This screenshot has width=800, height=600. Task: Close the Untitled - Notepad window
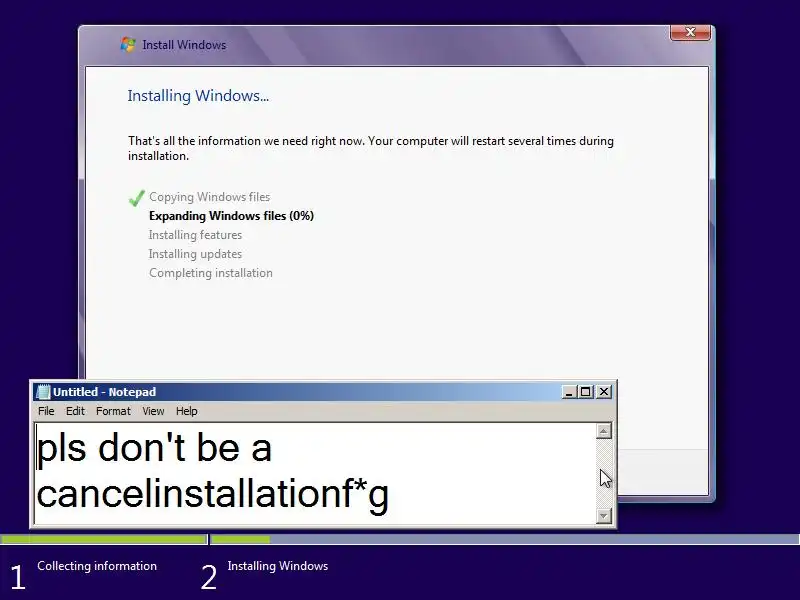(604, 392)
